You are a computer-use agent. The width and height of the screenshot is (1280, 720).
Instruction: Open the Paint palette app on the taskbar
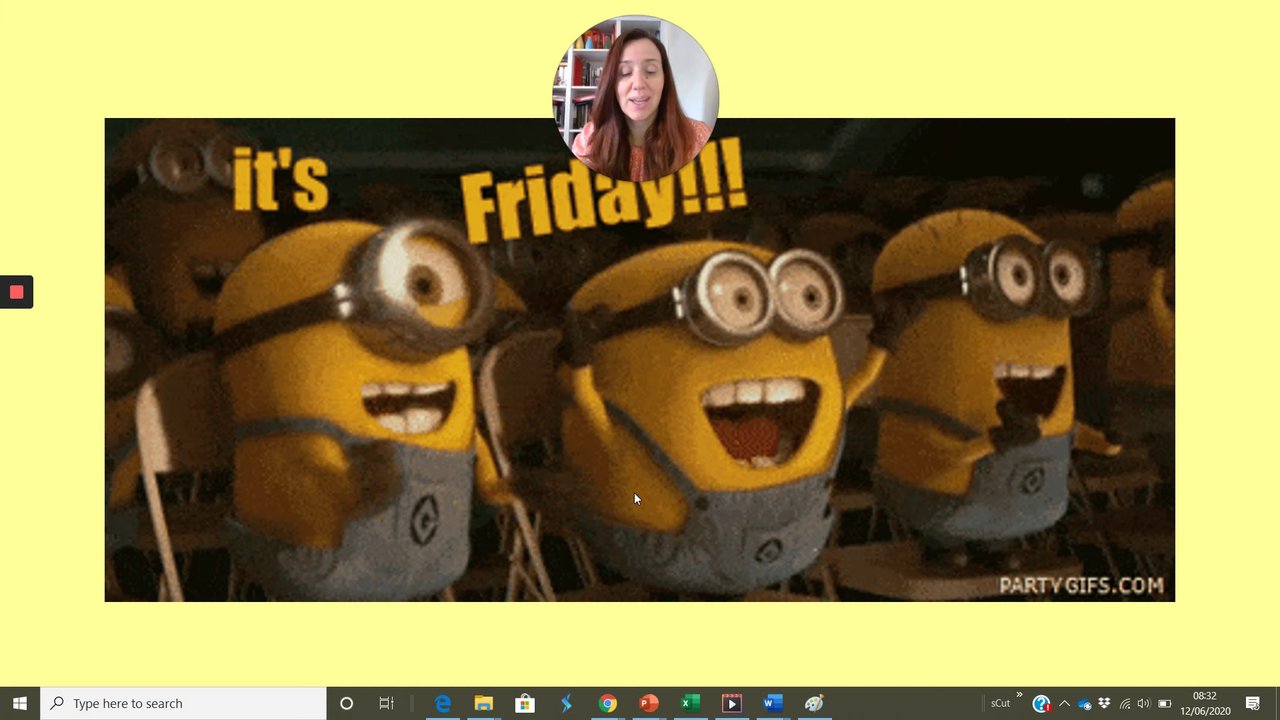coord(814,703)
